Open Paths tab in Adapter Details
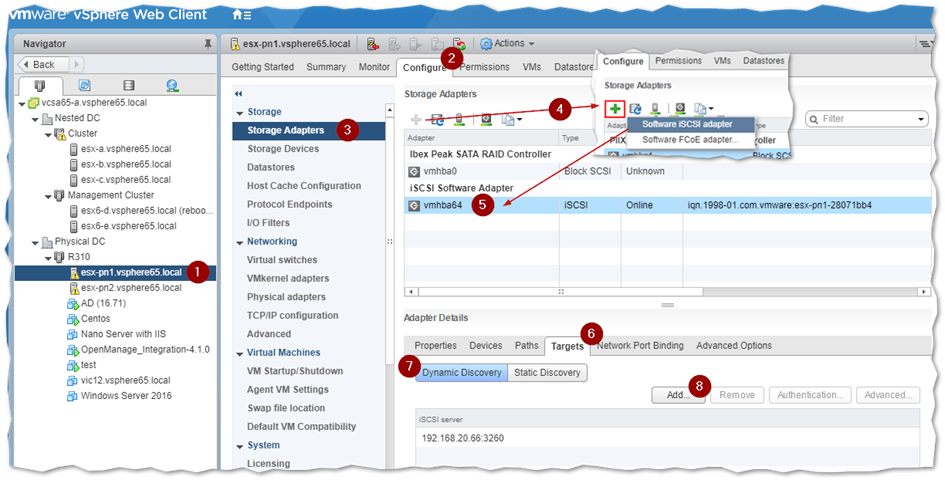The image size is (945, 480). click(526, 346)
